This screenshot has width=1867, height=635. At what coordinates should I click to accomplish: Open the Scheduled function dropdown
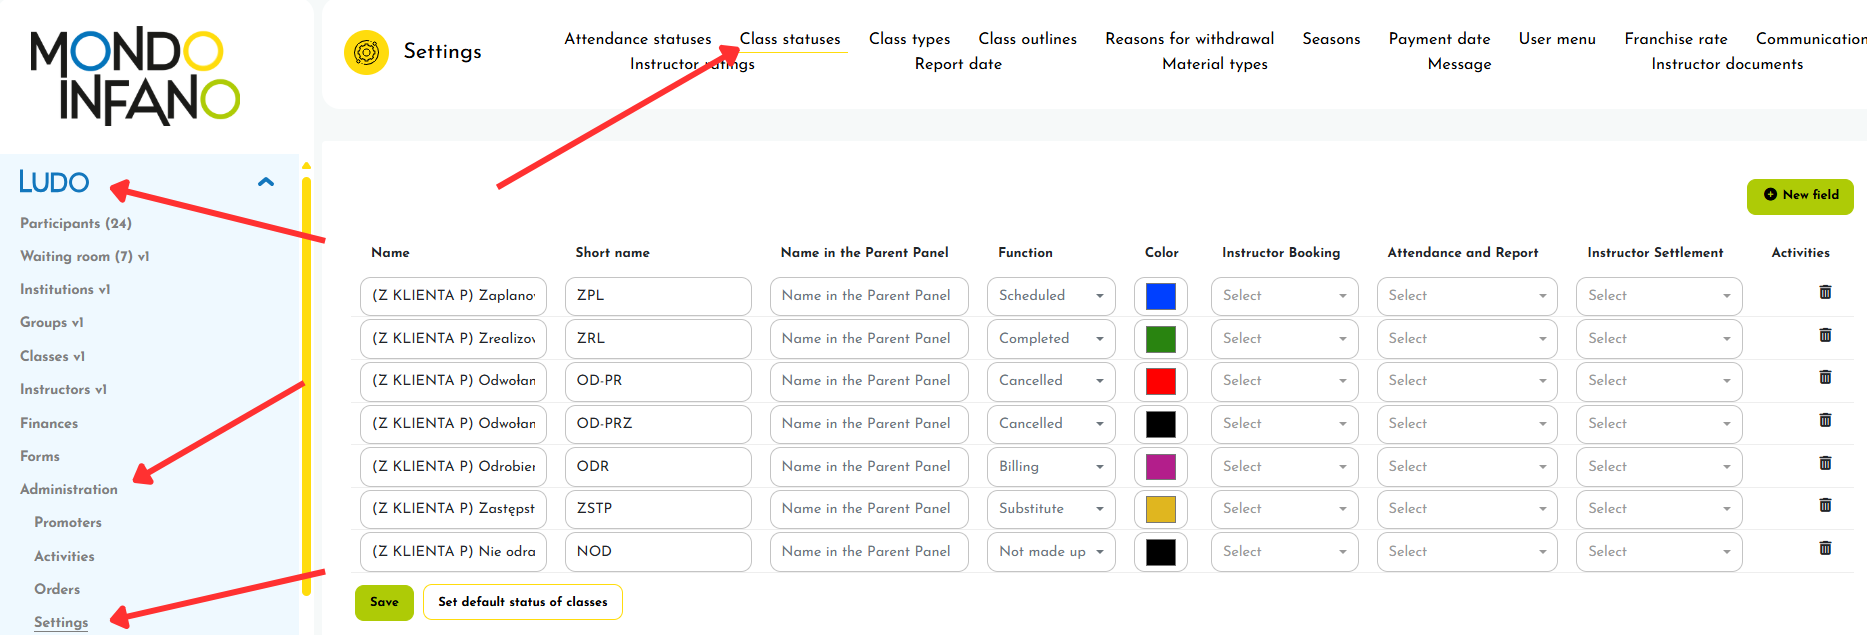click(x=1050, y=296)
